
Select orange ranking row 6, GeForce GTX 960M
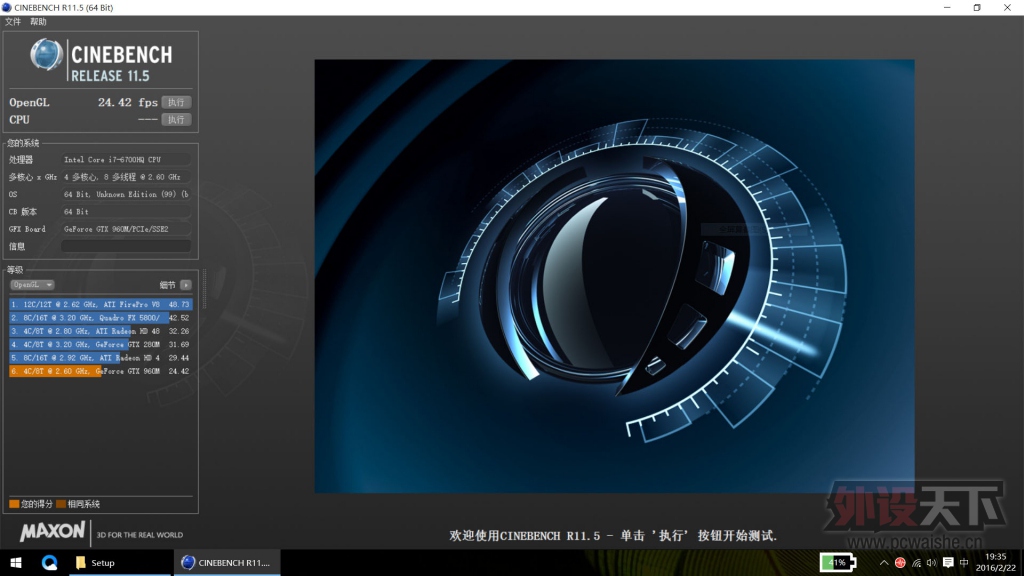pos(101,371)
